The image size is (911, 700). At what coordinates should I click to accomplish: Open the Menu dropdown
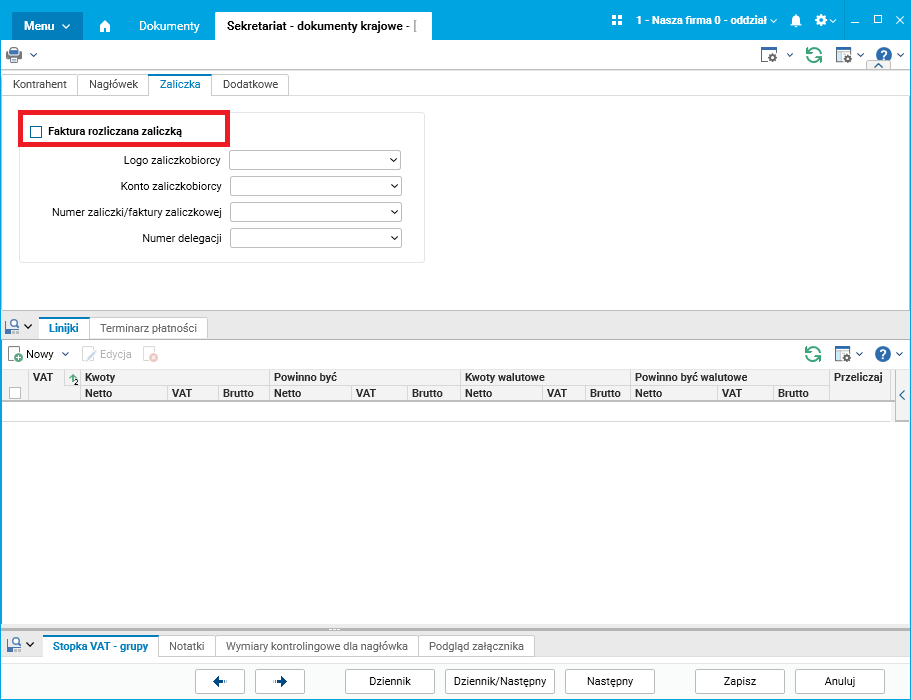[47, 26]
